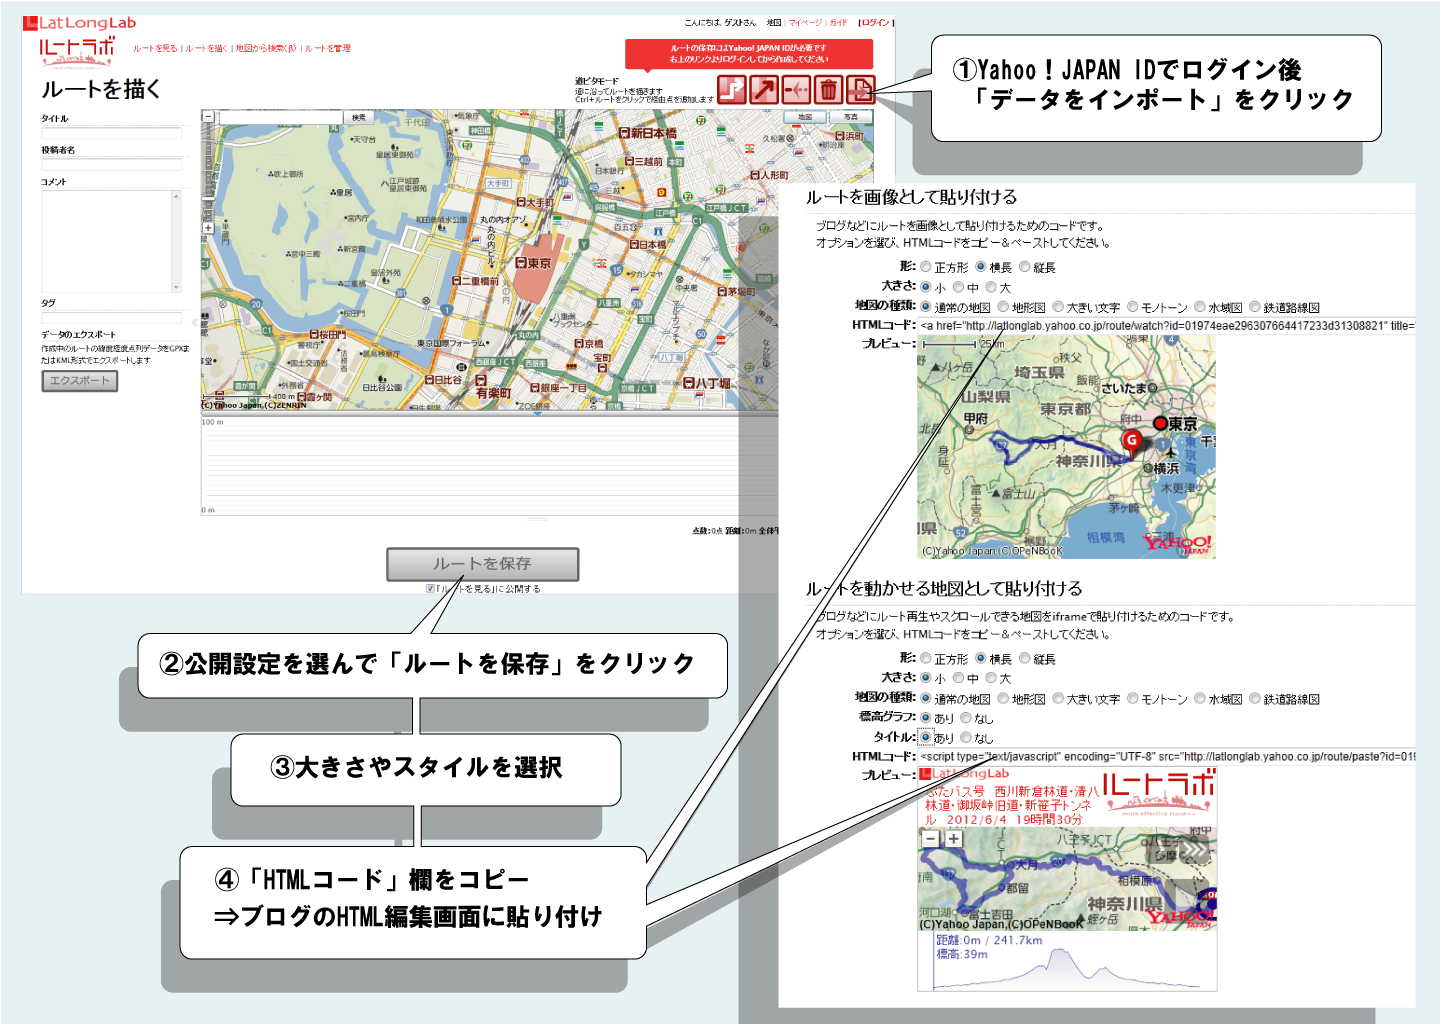Image resolution: width=1440 pixels, height=1024 pixels.
Task: Click the elevation chart below Tokyo map
Action: [x=489, y=466]
